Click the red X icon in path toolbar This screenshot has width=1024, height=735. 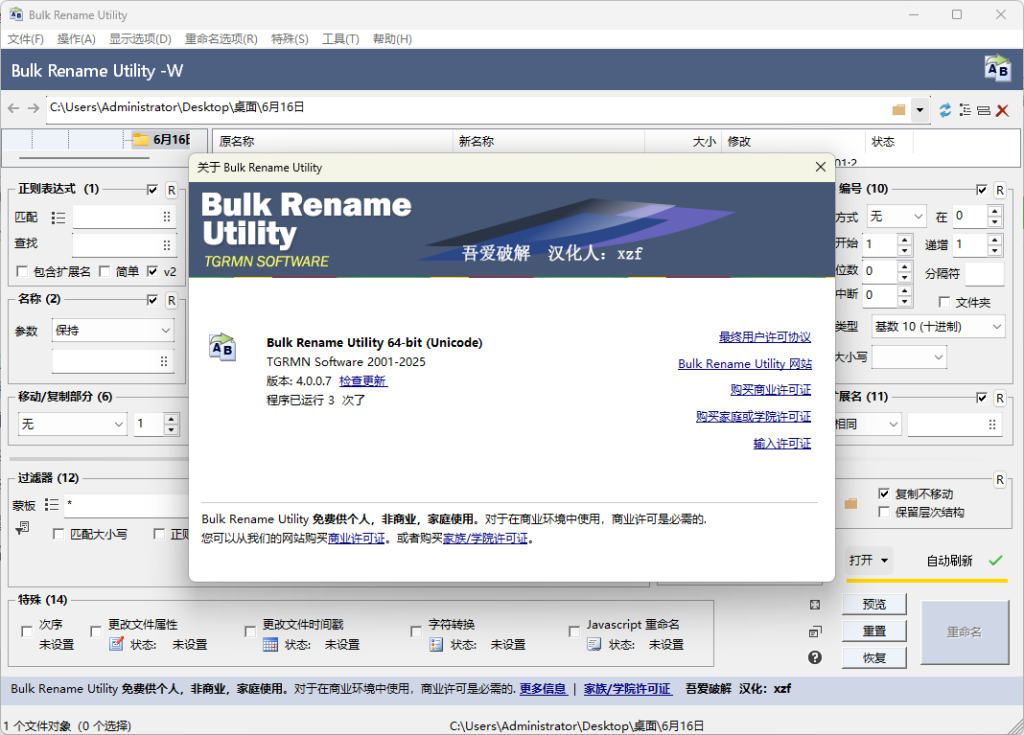(x=1002, y=110)
